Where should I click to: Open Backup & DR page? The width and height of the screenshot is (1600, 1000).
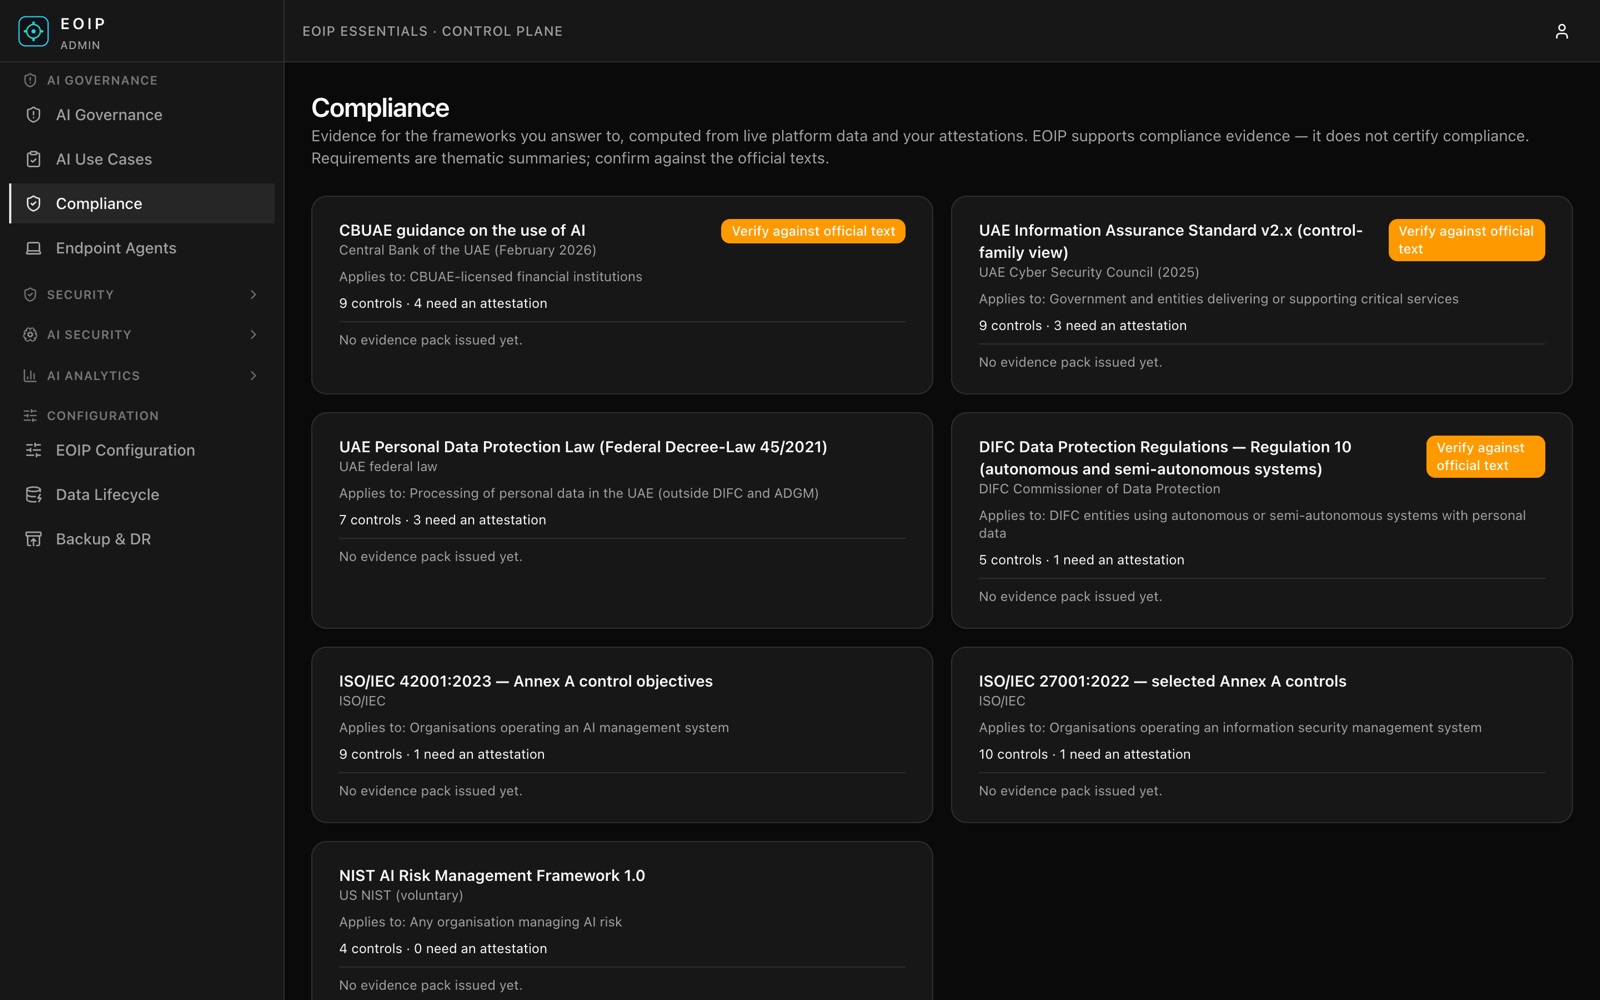click(142, 539)
